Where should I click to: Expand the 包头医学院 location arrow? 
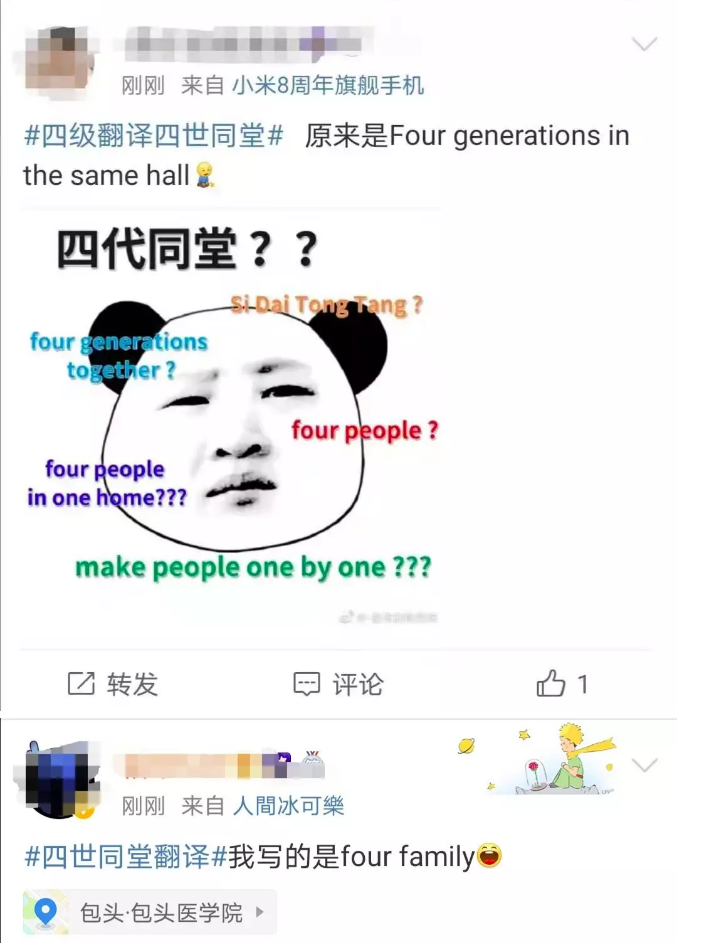(x=260, y=912)
